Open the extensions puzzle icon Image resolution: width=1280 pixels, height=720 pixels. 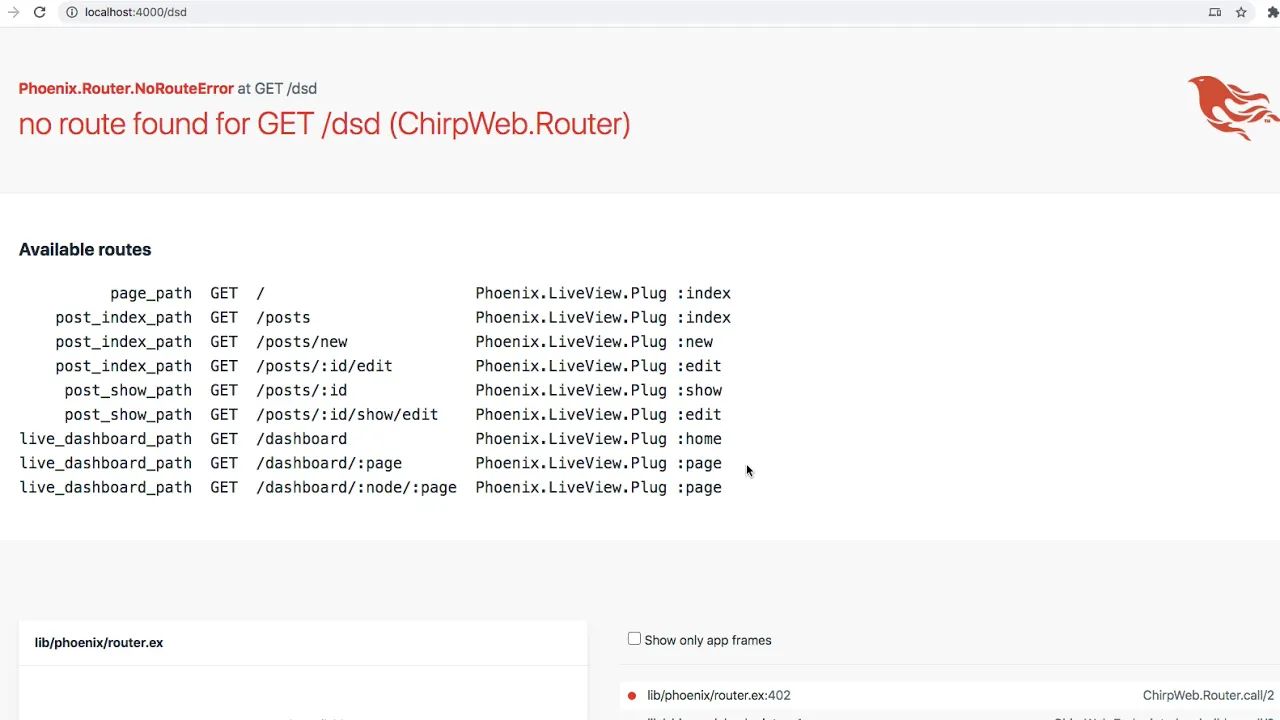click(1273, 12)
